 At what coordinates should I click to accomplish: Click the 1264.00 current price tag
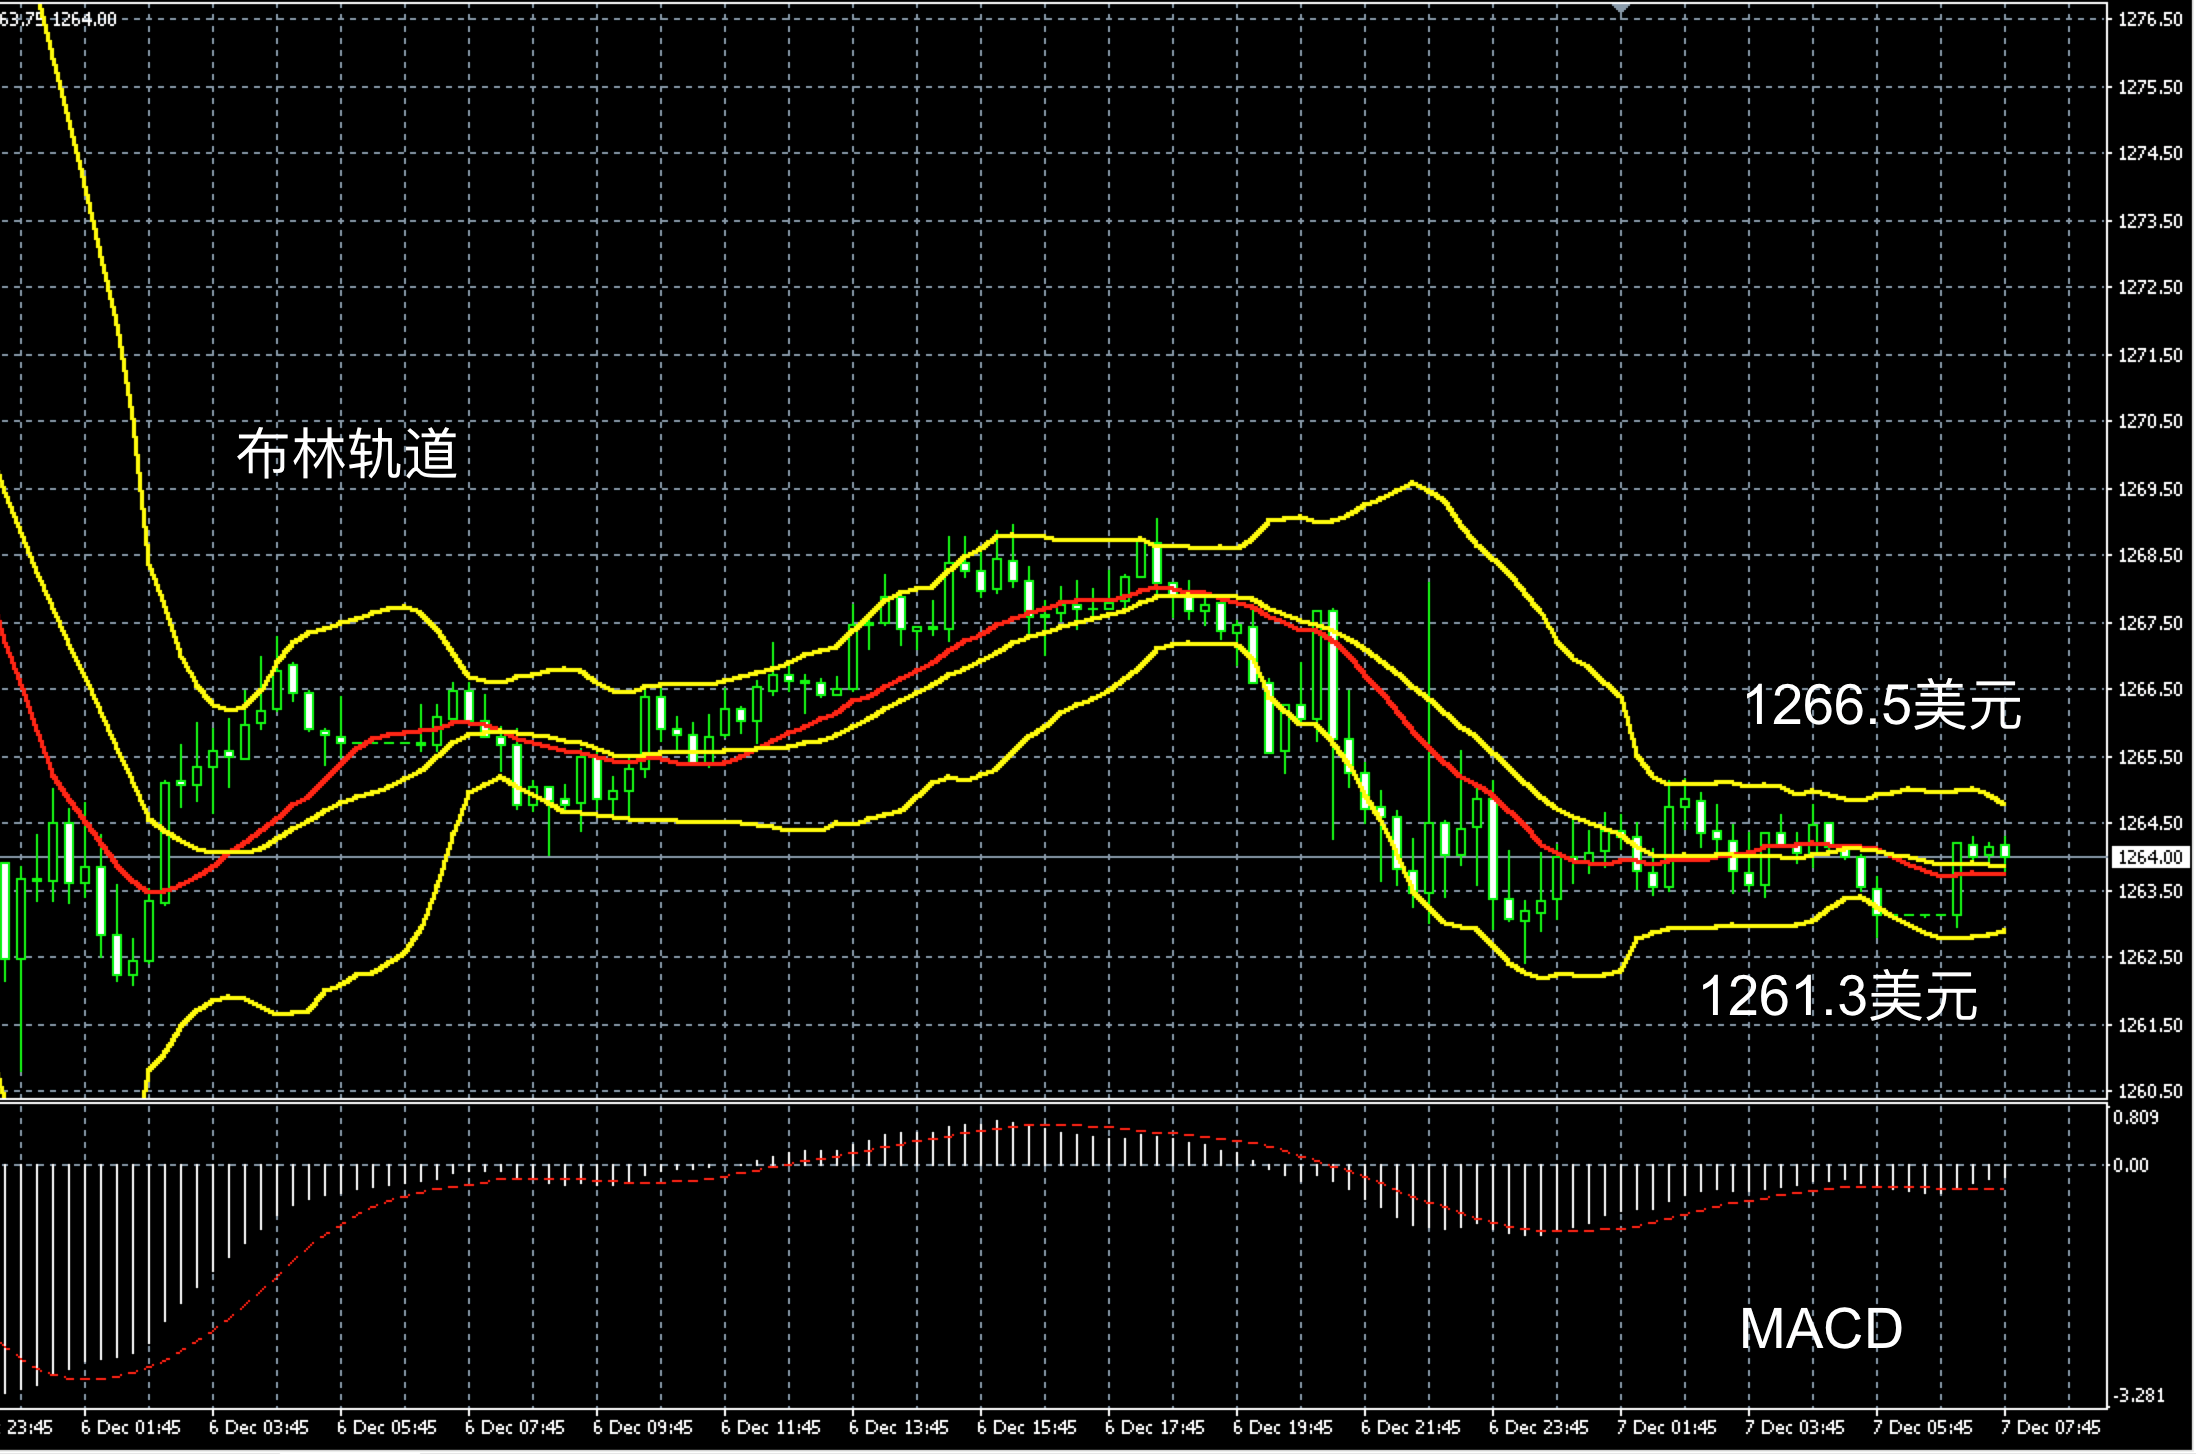coord(2150,857)
